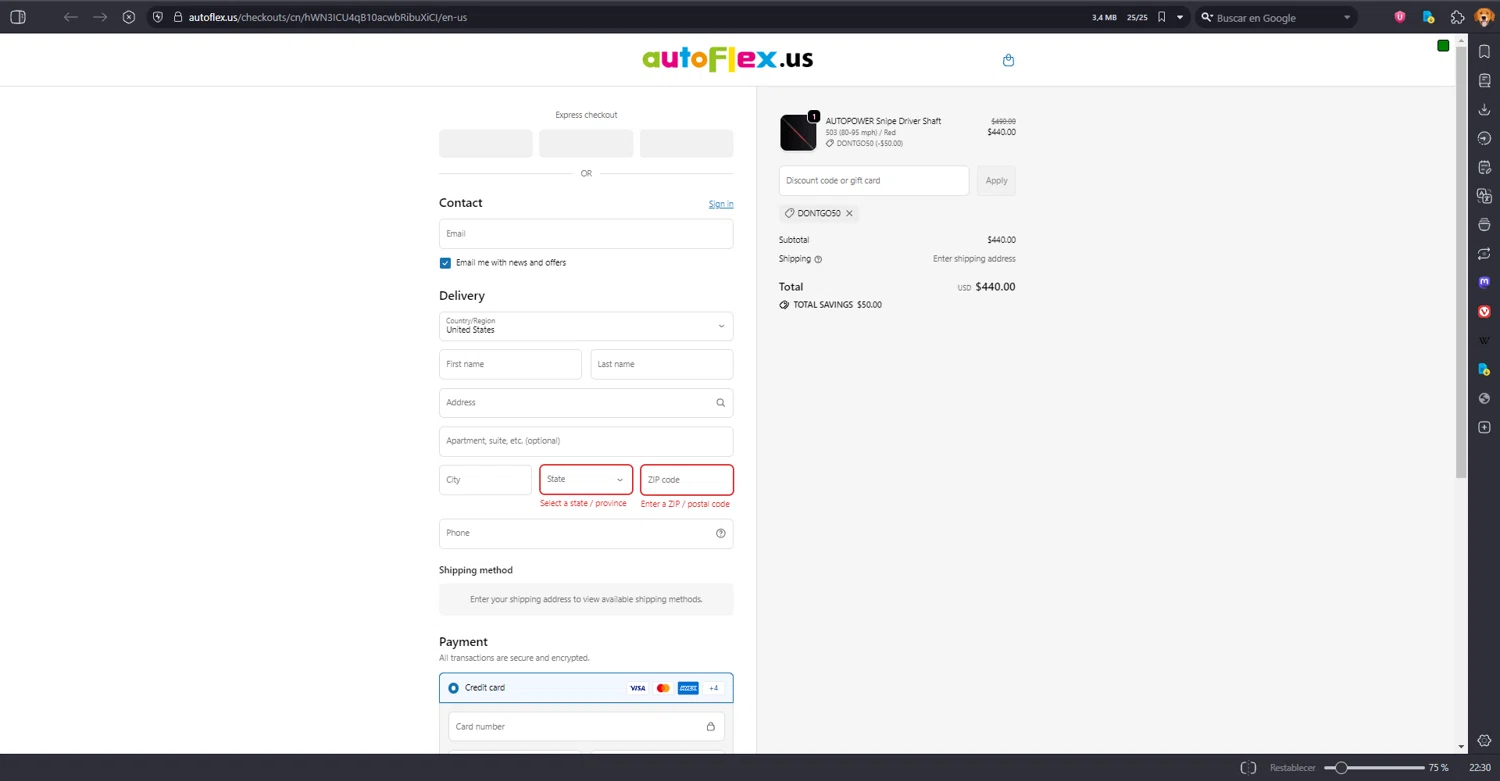
Task: Select the Credit card radio button
Action: click(x=453, y=688)
